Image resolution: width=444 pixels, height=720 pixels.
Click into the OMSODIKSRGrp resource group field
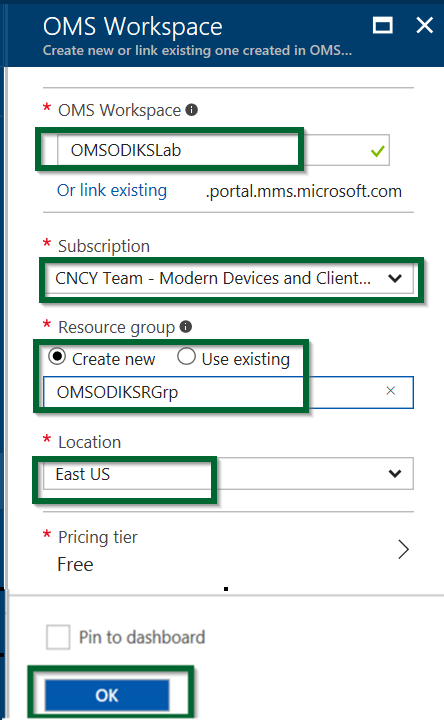(228, 392)
